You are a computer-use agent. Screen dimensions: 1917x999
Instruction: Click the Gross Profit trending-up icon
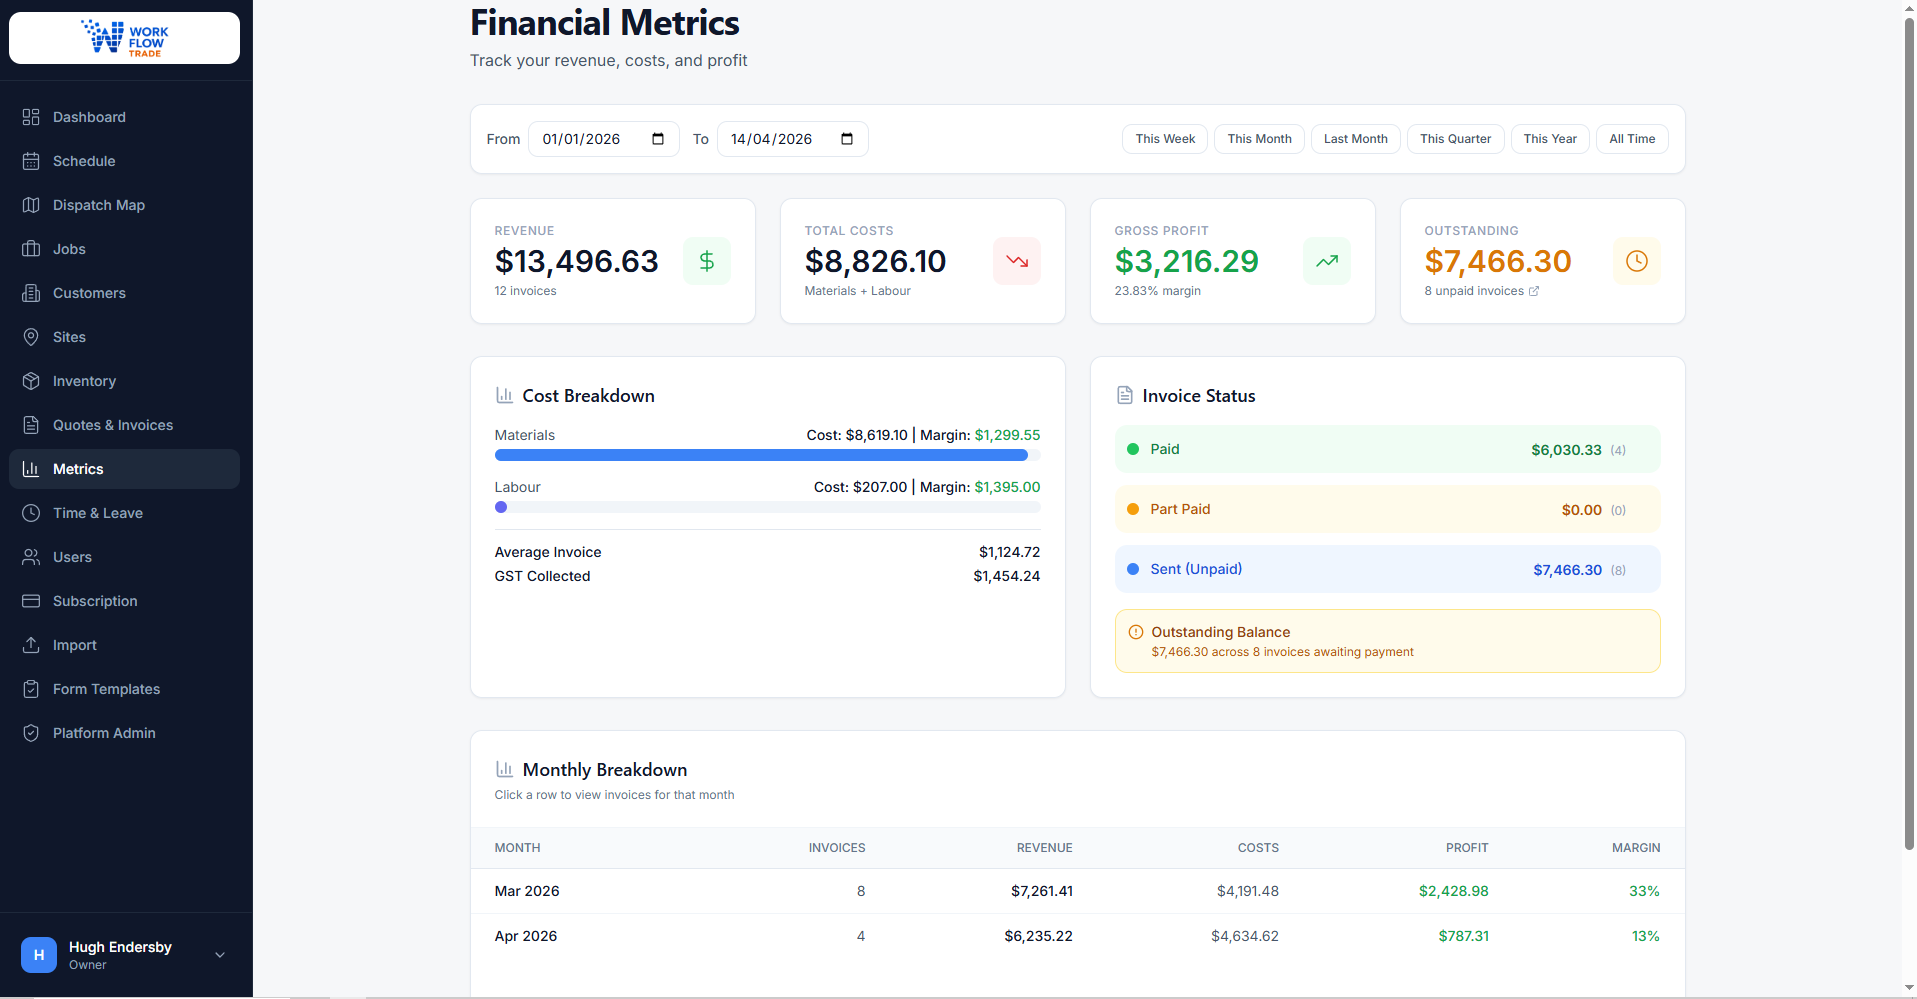coord(1327,261)
